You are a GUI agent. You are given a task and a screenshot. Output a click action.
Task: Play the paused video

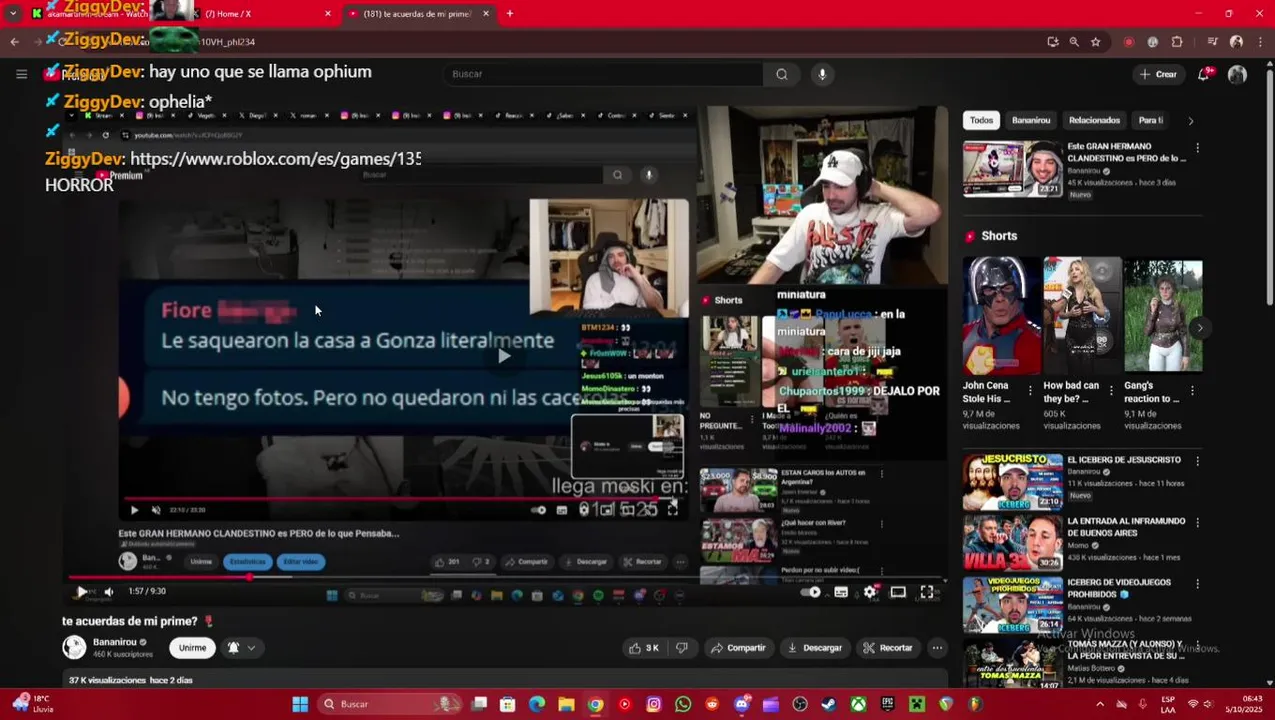click(82, 592)
